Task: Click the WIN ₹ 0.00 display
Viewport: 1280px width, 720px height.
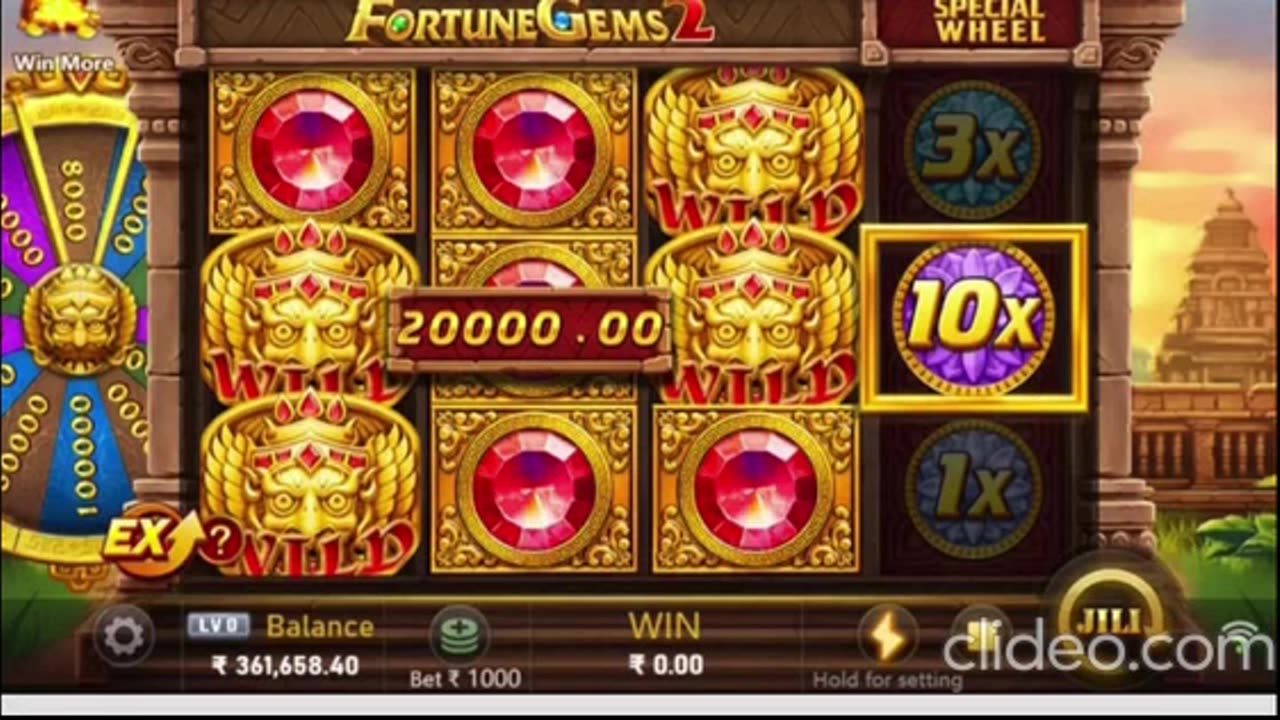Action: tap(665, 645)
